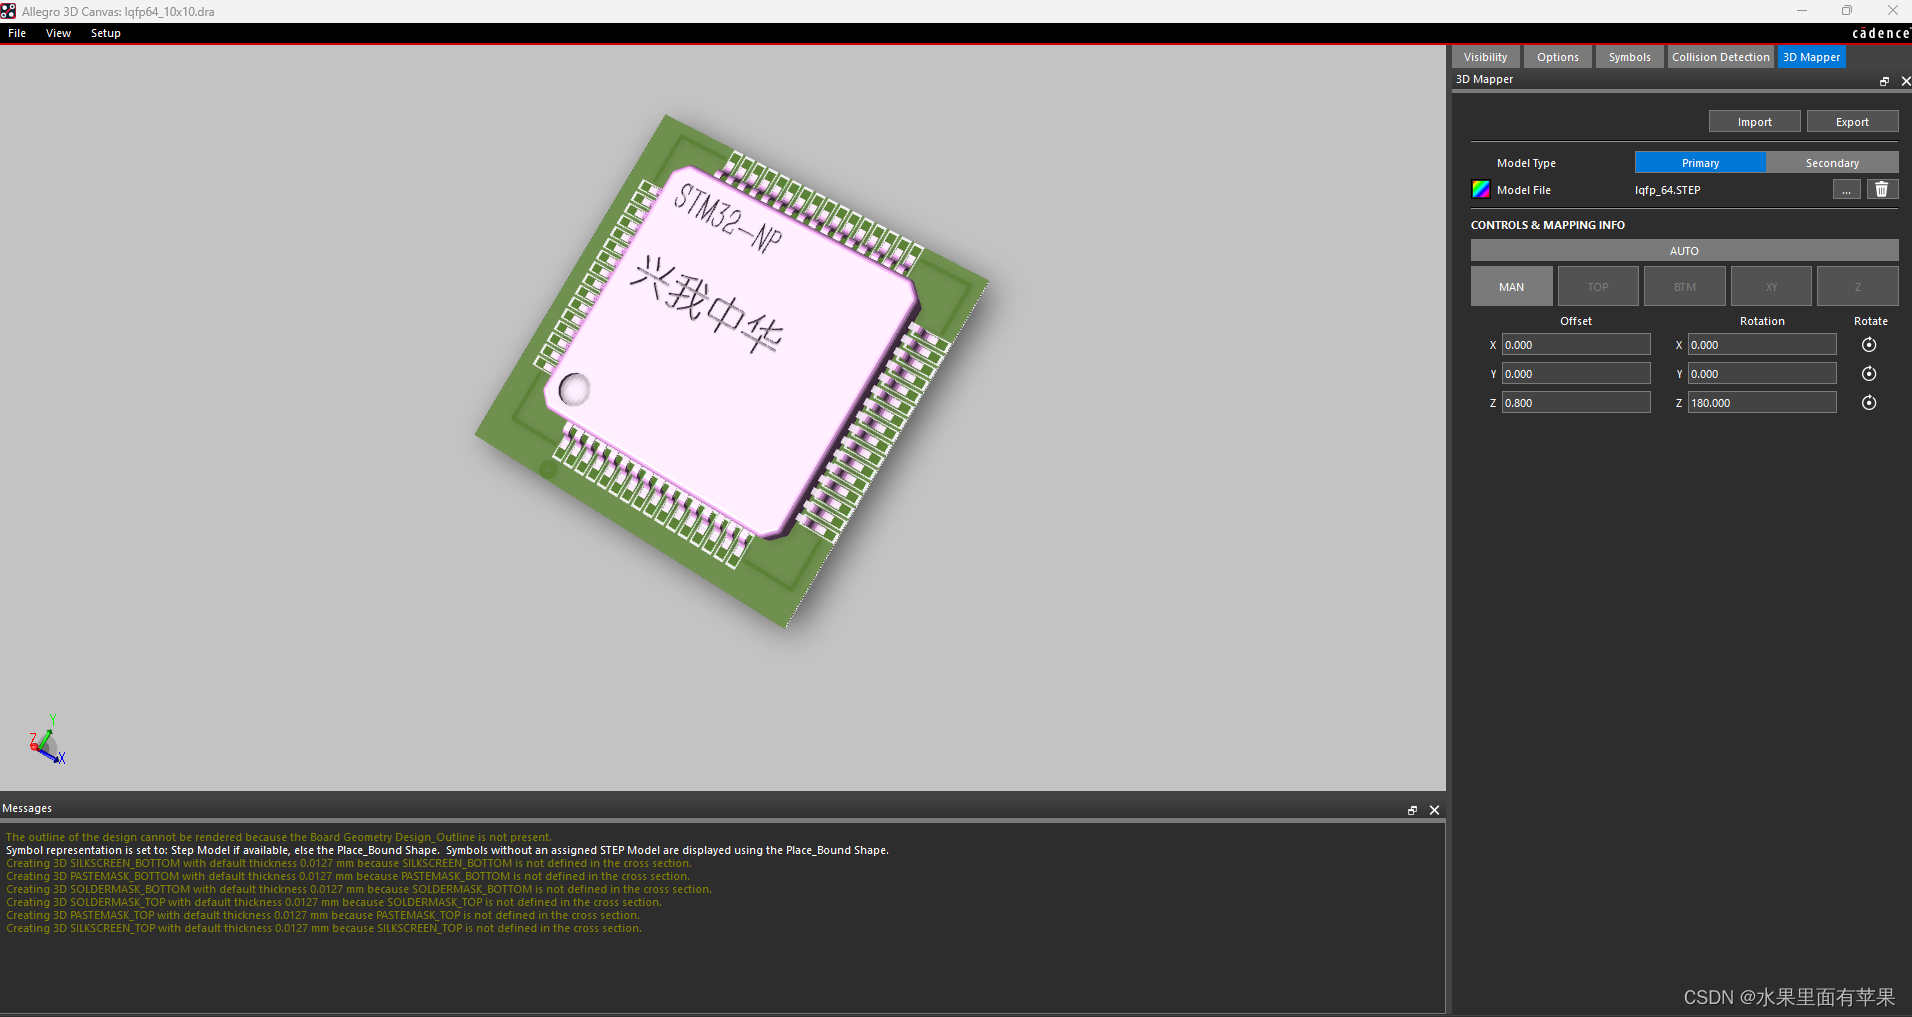Screen dimensions: 1912x1017
Task: Undock the 3D Mapper panel
Action: 1884,81
